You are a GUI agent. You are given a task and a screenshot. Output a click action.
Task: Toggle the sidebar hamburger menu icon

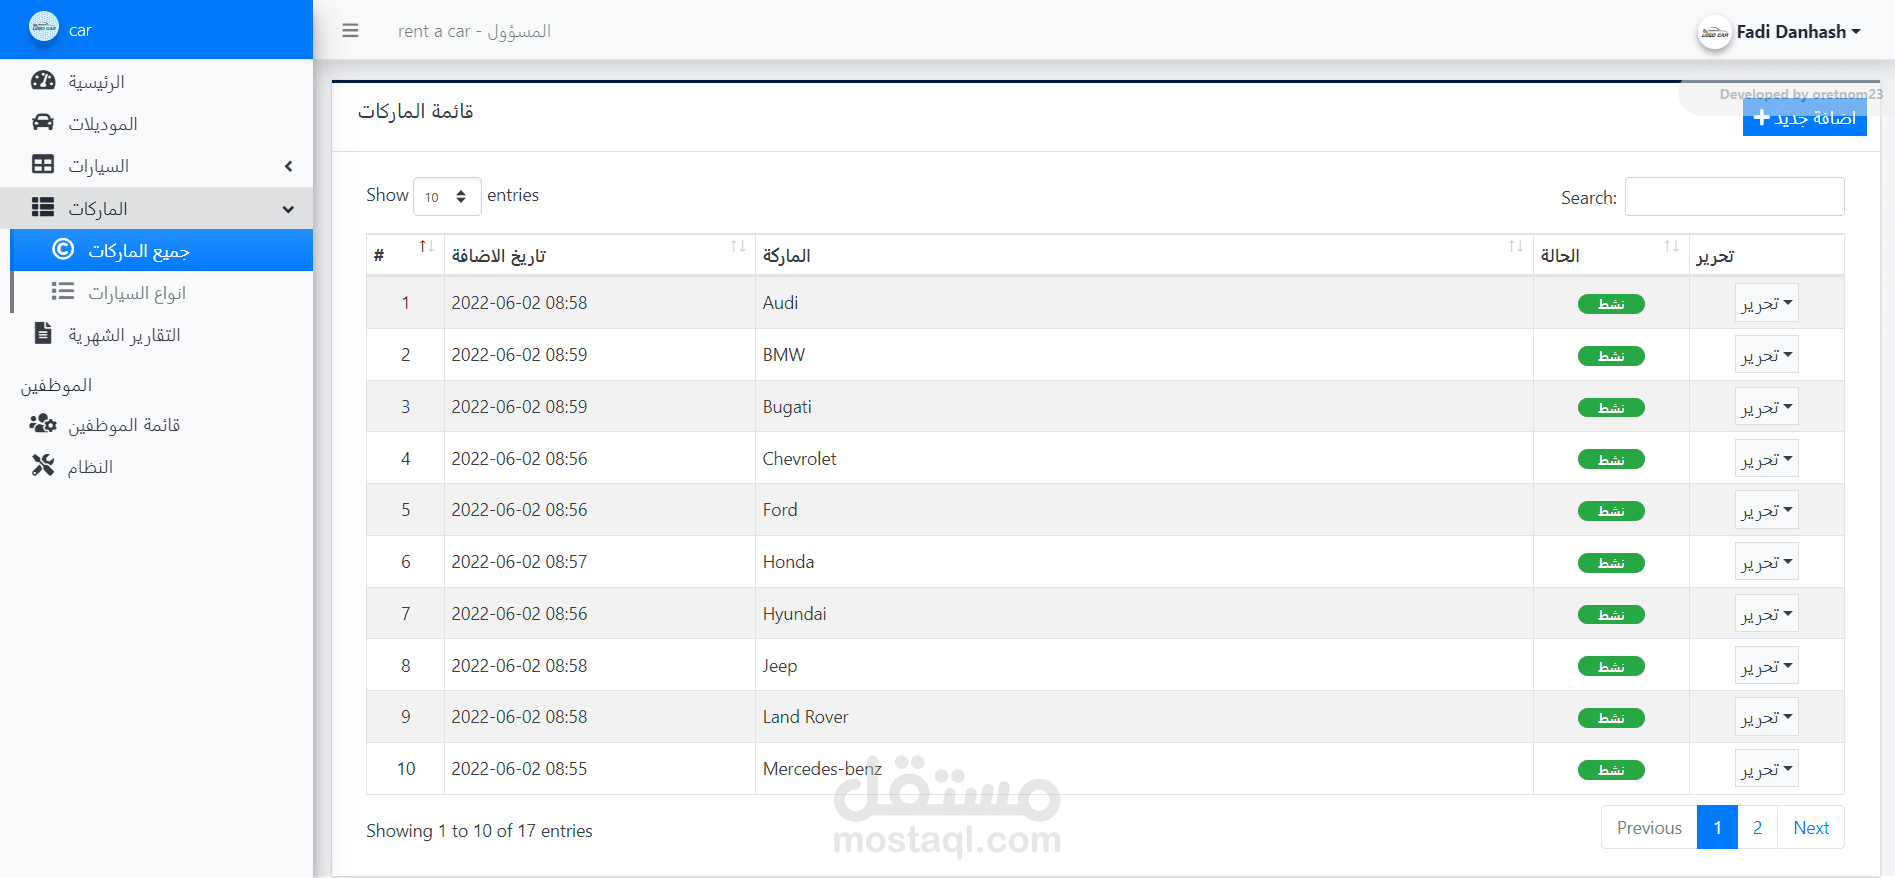coord(350,31)
